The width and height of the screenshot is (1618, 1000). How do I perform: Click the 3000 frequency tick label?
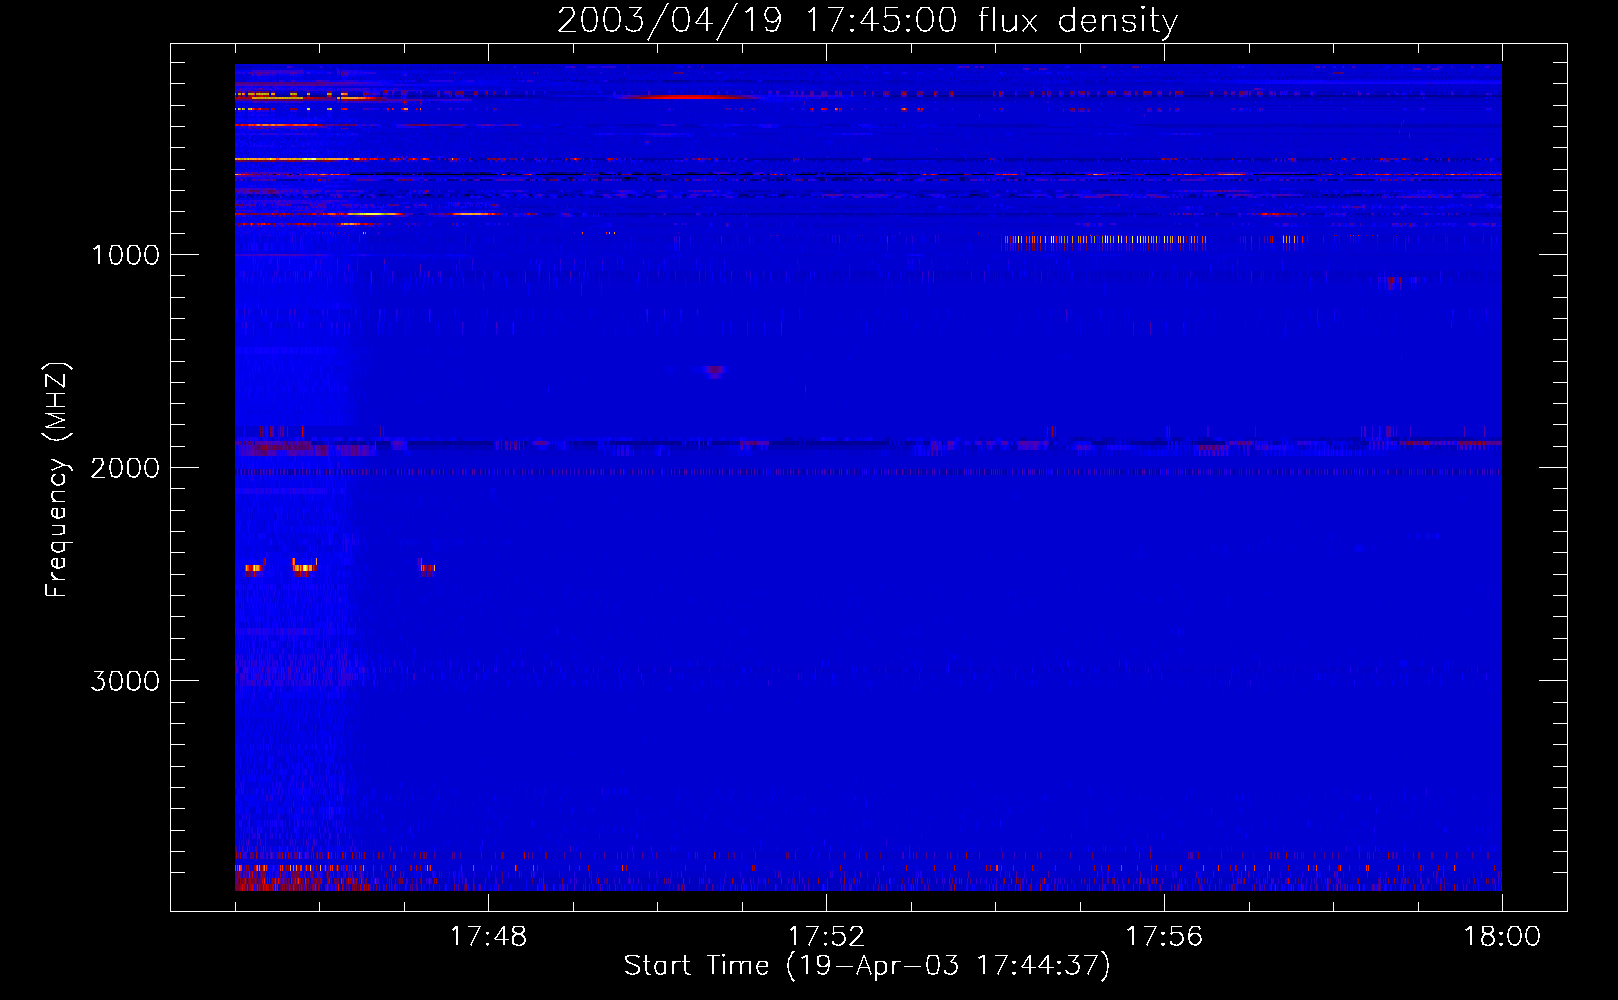coord(125,681)
